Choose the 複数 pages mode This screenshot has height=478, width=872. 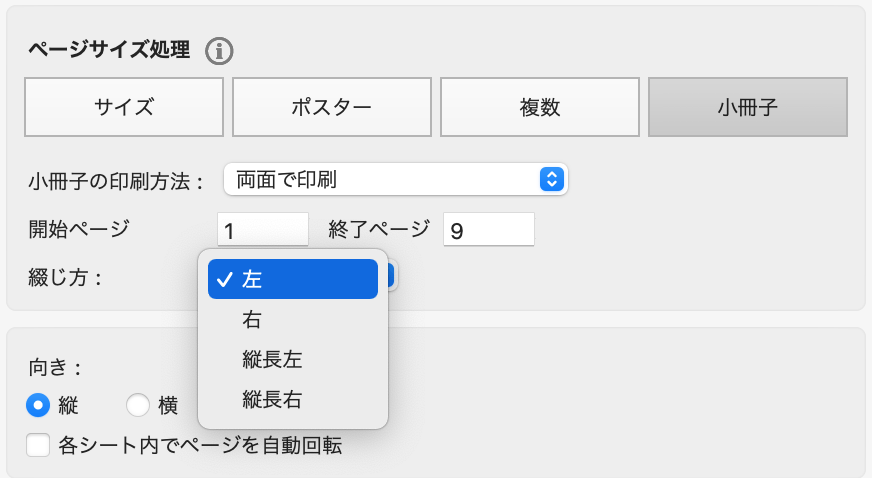coord(540,107)
